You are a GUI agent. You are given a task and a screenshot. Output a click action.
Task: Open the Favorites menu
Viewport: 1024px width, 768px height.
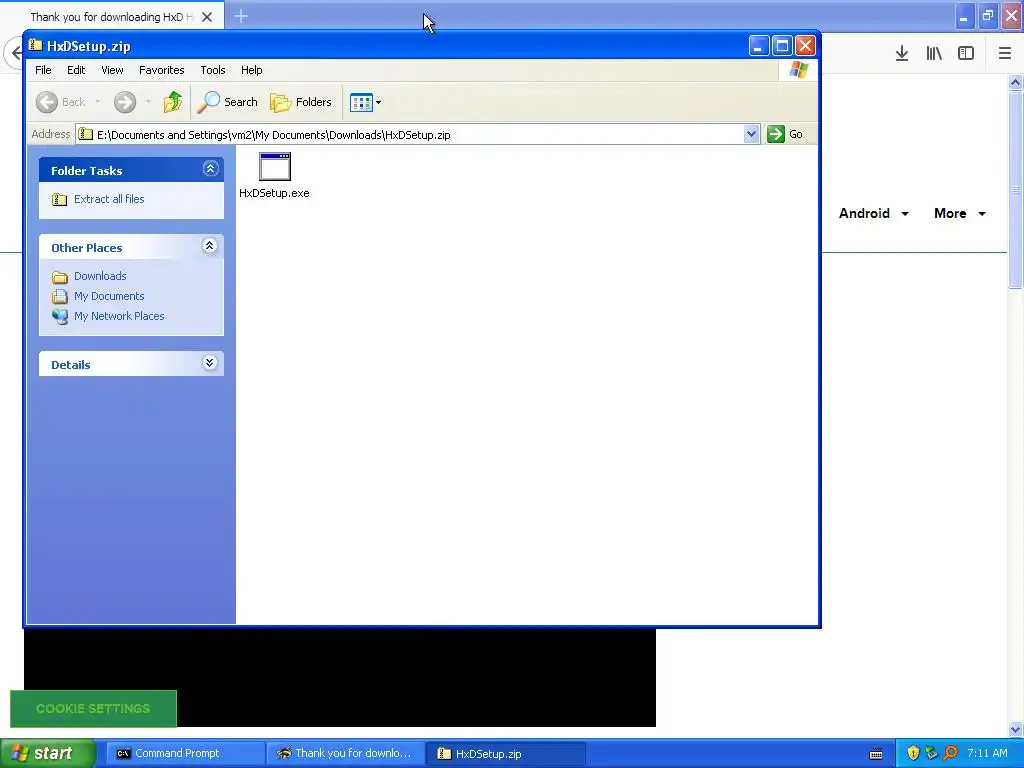[x=161, y=70]
